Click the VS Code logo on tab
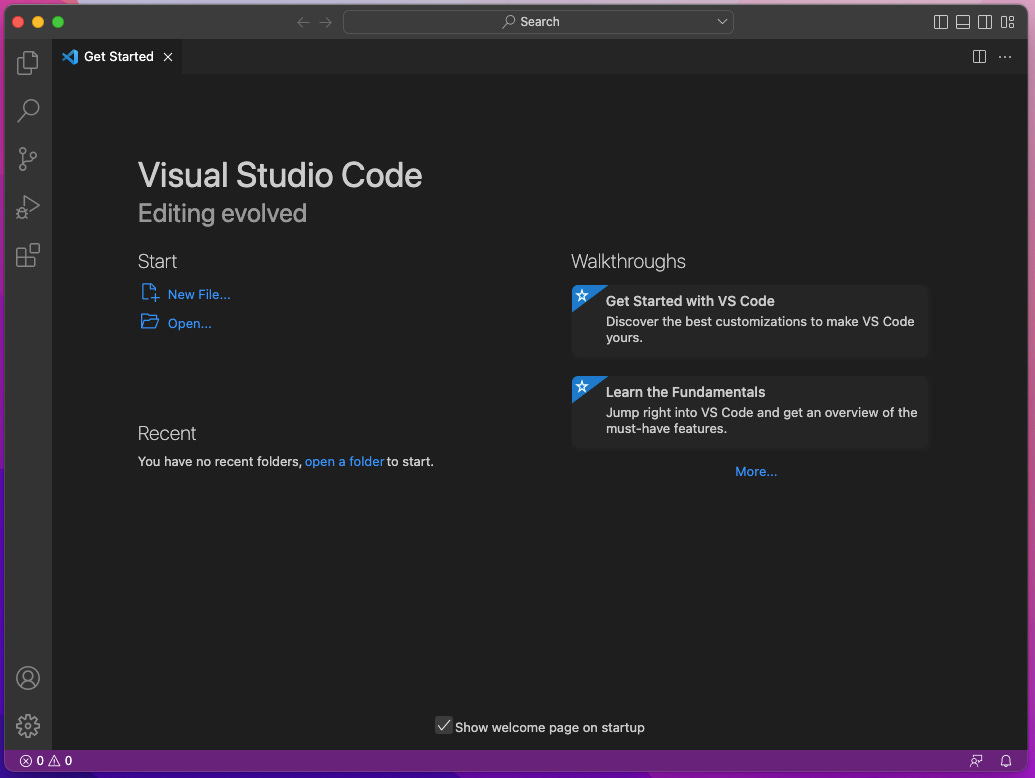The image size is (1035, 778). [70, 57]
